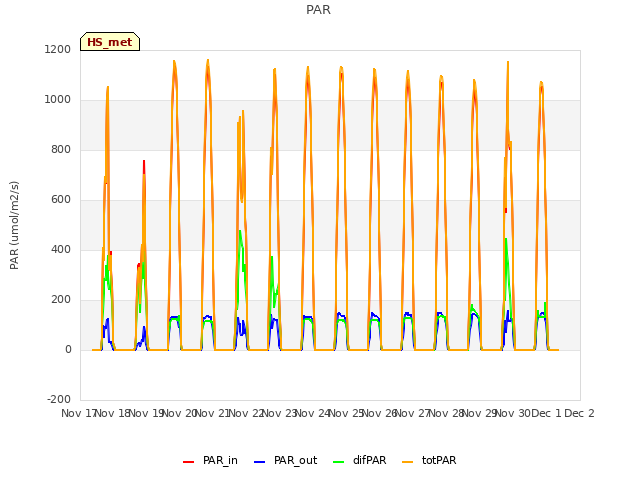Toggle the difPAR legend entry
Viewport: 640px width, 480px height.
360,460
